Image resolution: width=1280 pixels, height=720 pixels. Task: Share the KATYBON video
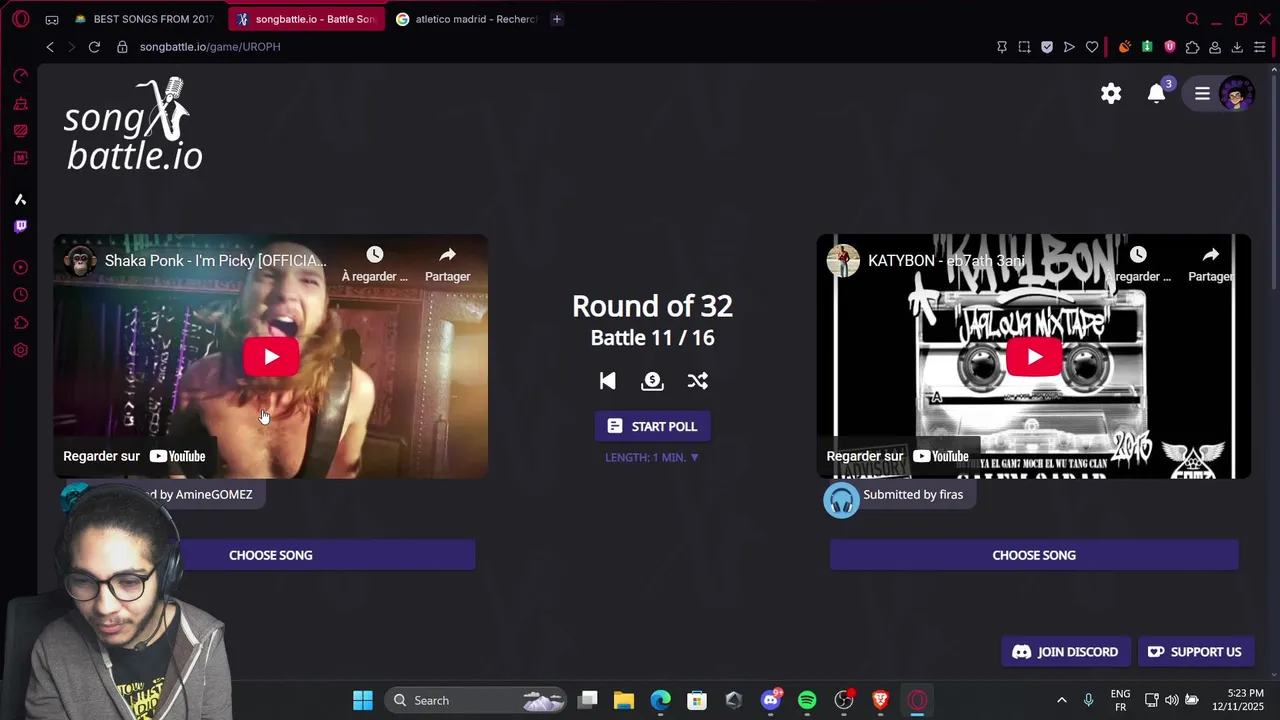pyautogui.click(x=1210, y=264)
